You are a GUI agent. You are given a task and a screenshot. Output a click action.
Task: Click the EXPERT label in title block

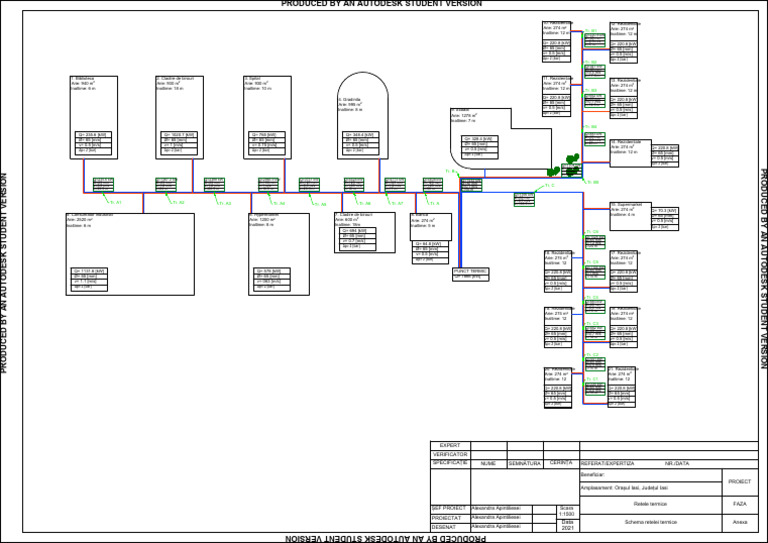coord(450,446)
